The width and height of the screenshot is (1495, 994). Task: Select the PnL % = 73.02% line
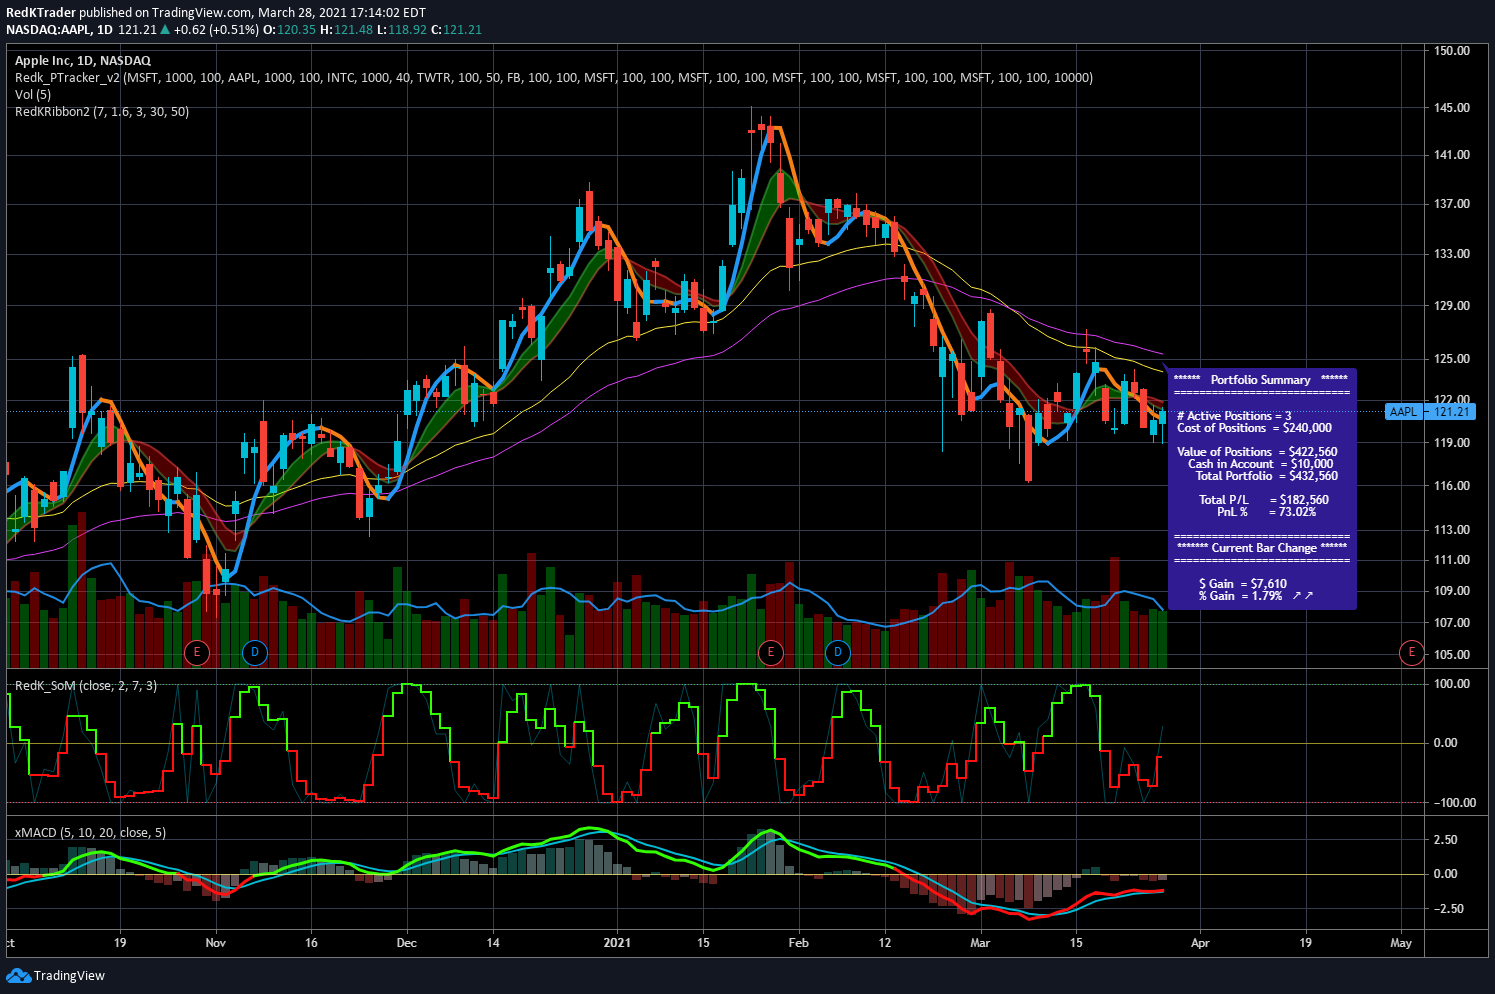coord(1266,512)
